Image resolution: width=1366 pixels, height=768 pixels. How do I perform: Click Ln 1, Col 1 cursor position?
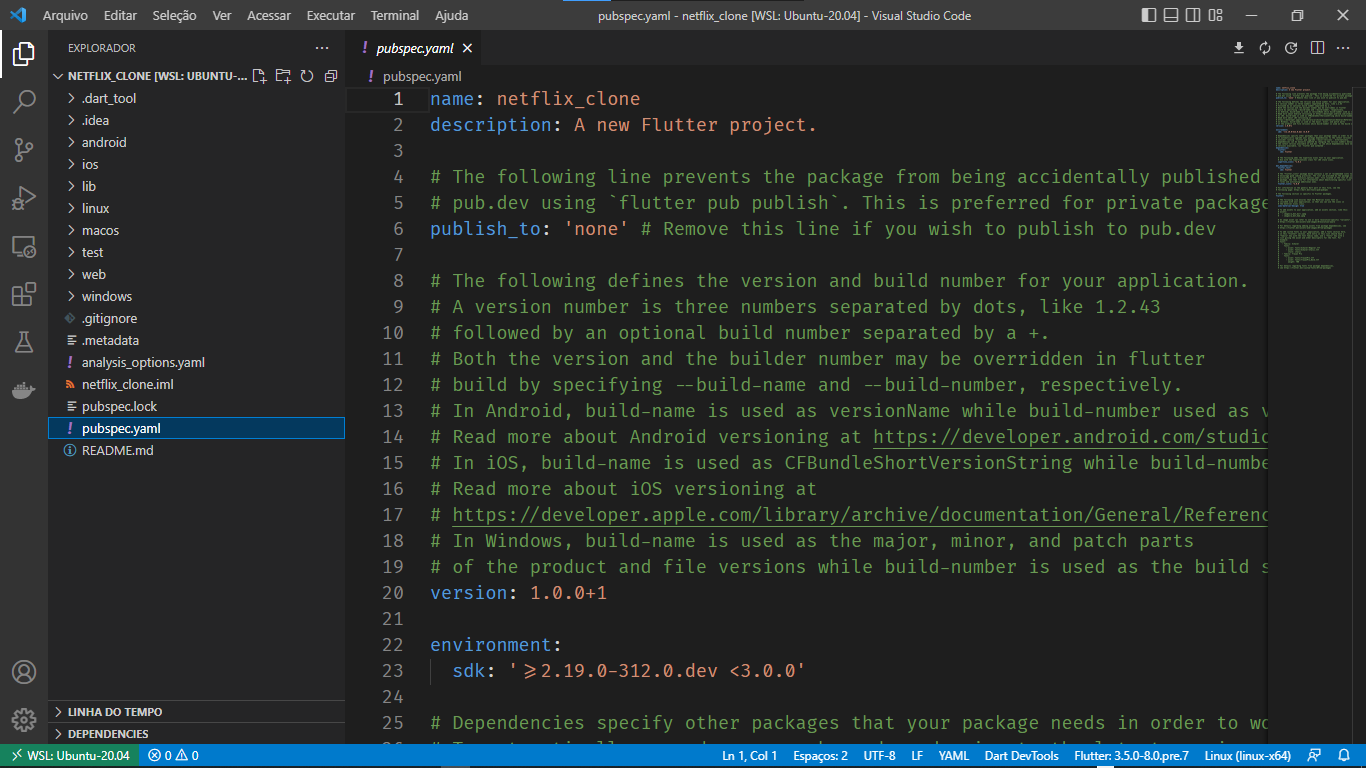pos(750,756)
